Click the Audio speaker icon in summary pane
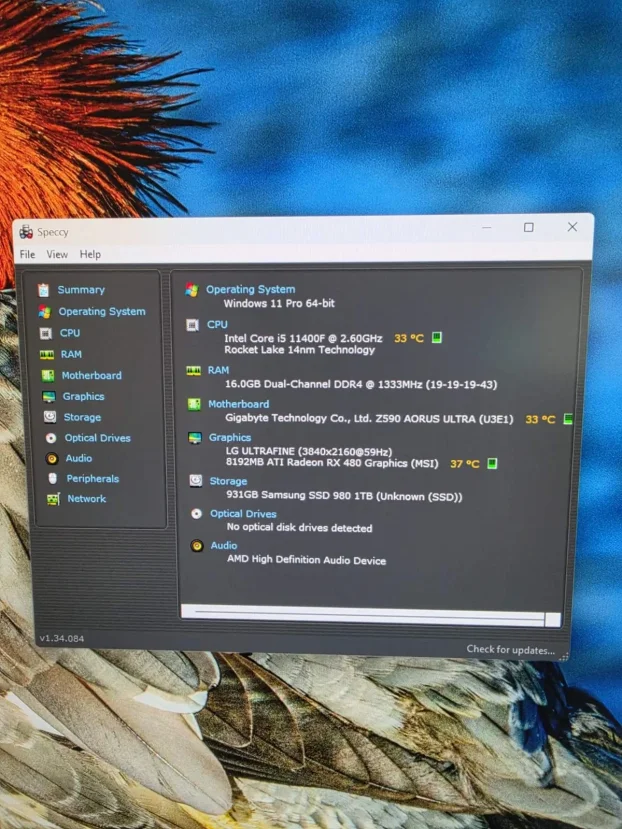622x829 pixels. 197,546
